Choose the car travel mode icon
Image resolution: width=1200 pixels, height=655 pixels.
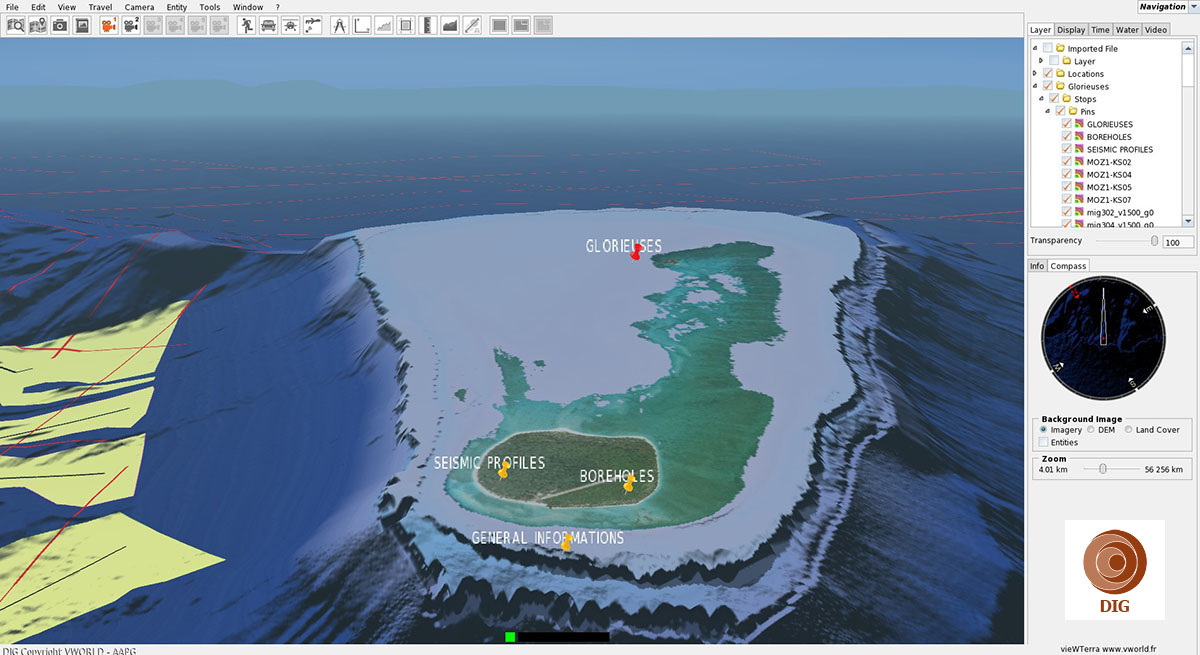(268, 25)
